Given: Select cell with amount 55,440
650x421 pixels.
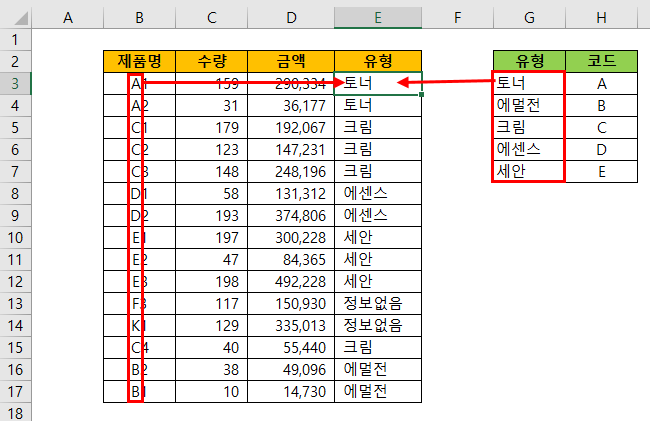Looking at the screenshot, I should (291, 348).
